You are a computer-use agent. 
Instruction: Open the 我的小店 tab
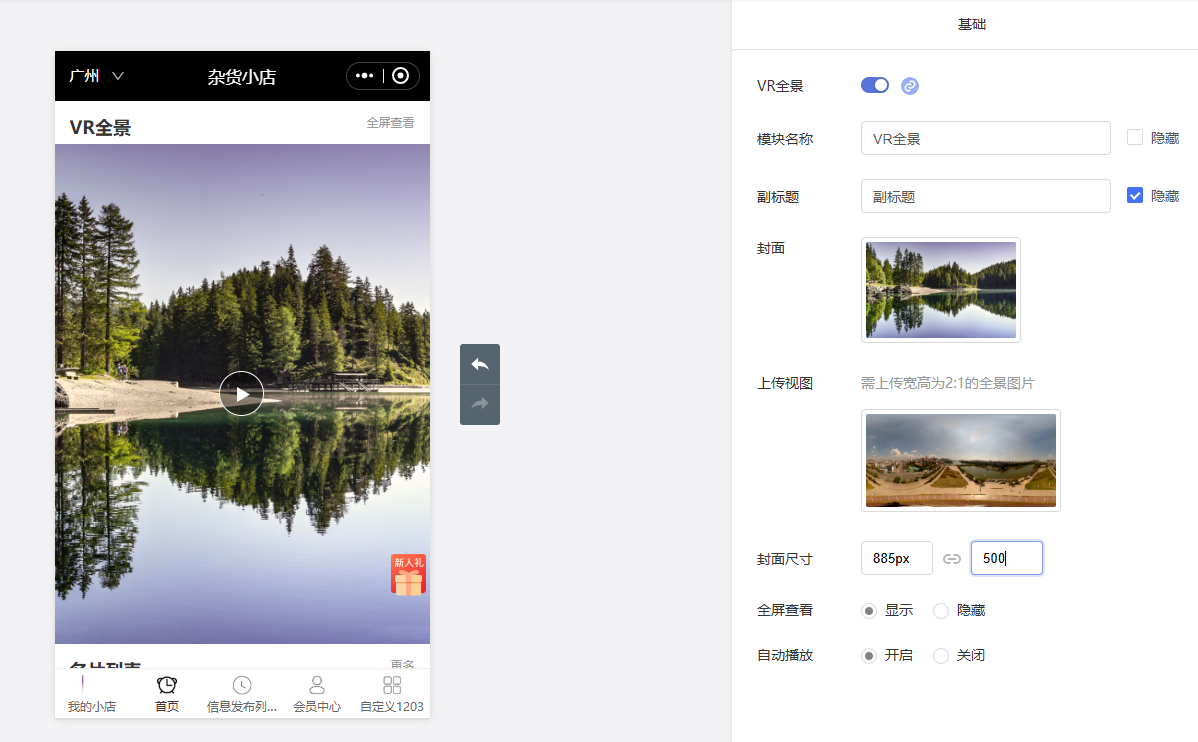(92, 694)
